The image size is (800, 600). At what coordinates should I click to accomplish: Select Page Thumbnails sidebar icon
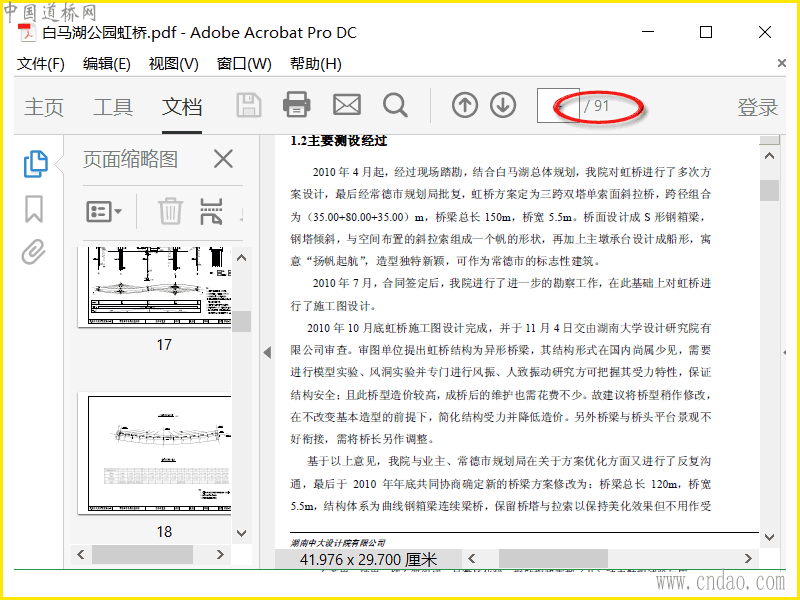(x=36, y=164)
